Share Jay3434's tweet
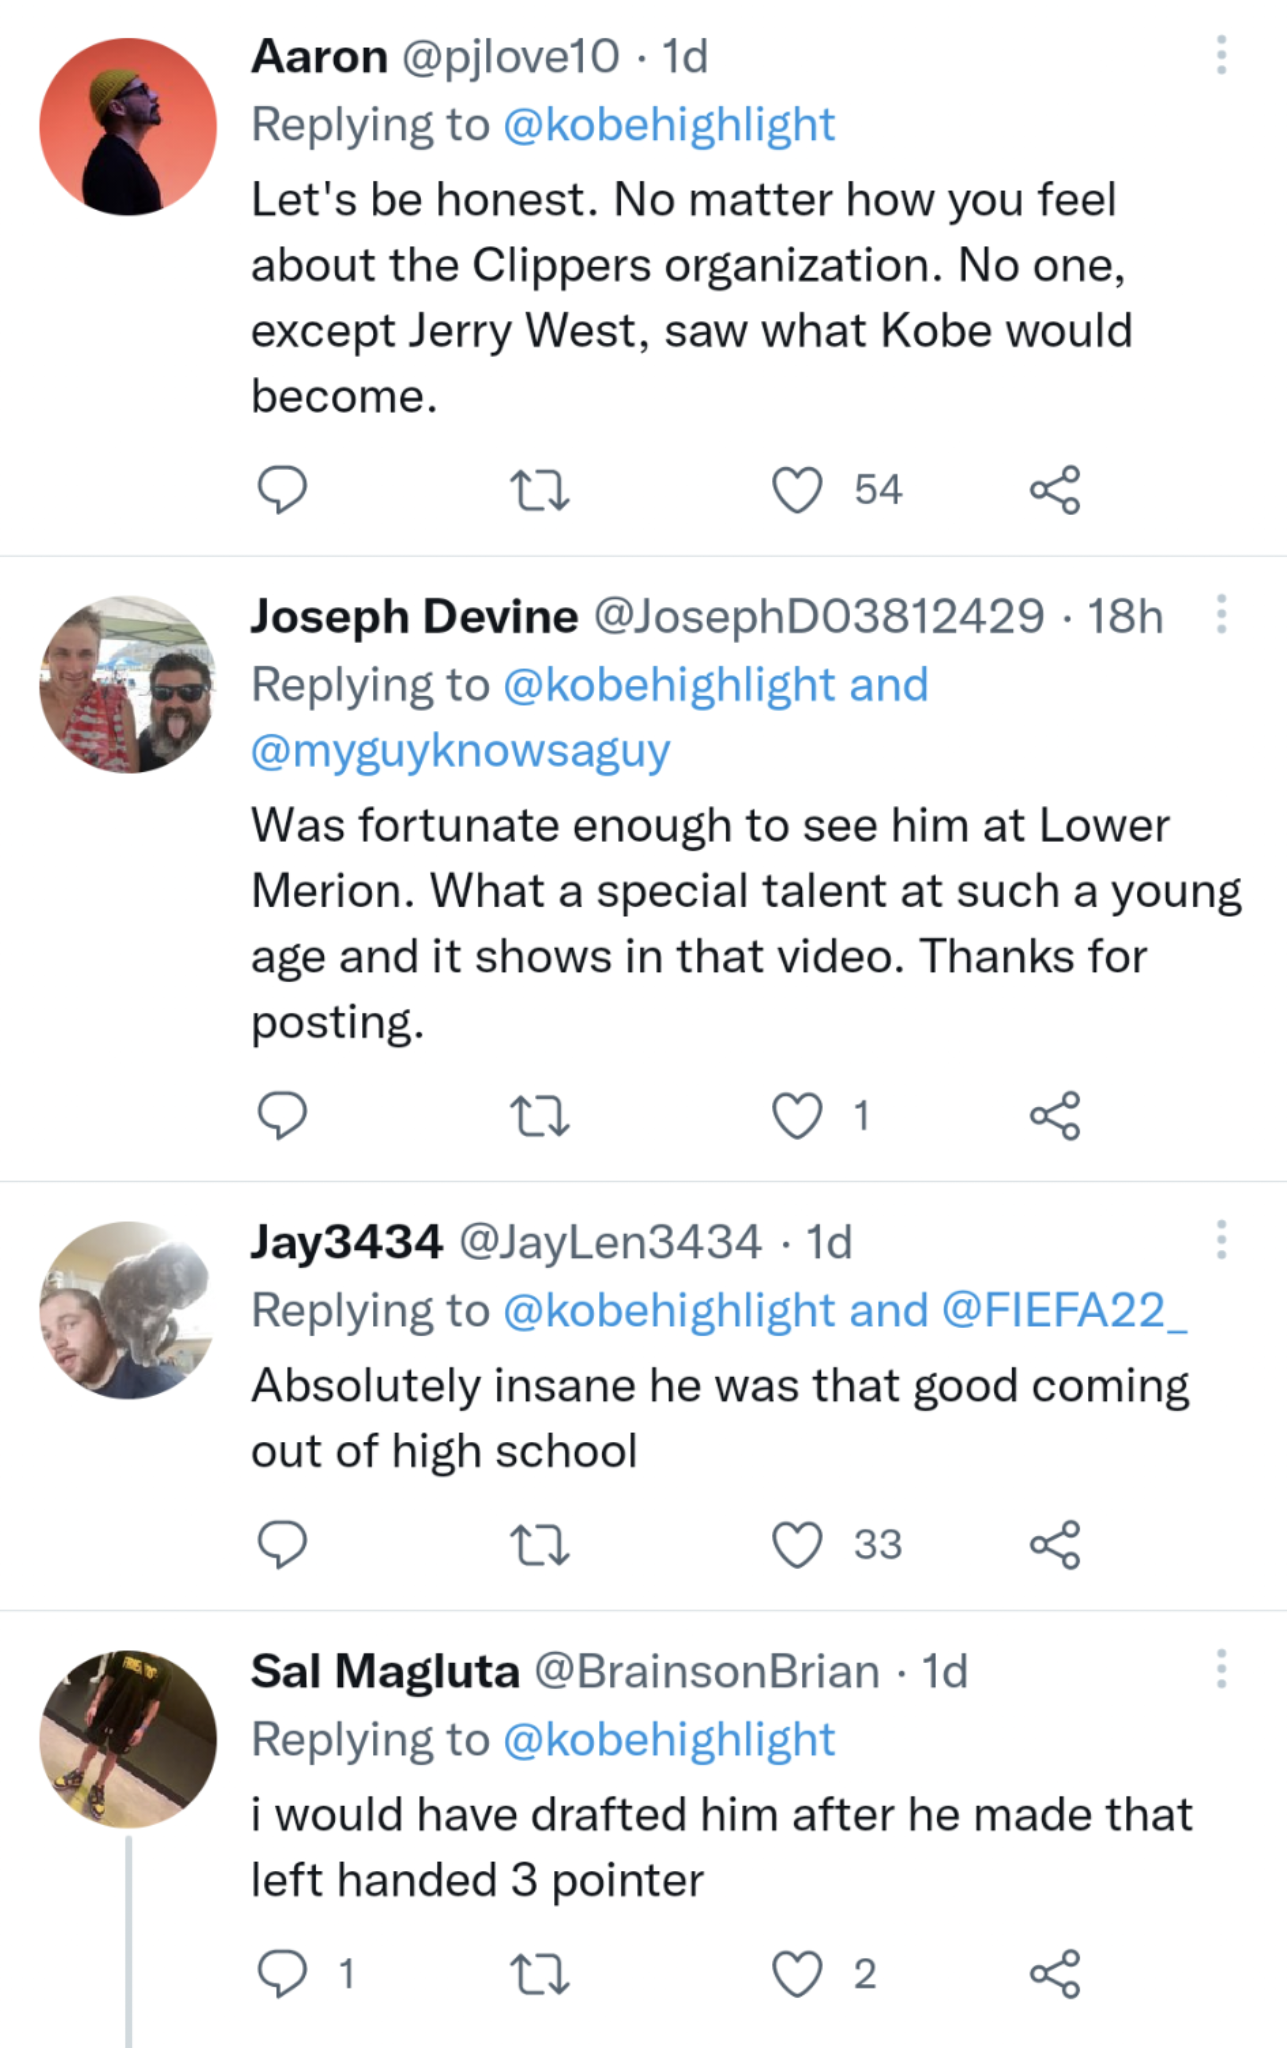The width and height of the screenshot is (1287, 2048). pyautogui.click(x=1055, y=1545)
